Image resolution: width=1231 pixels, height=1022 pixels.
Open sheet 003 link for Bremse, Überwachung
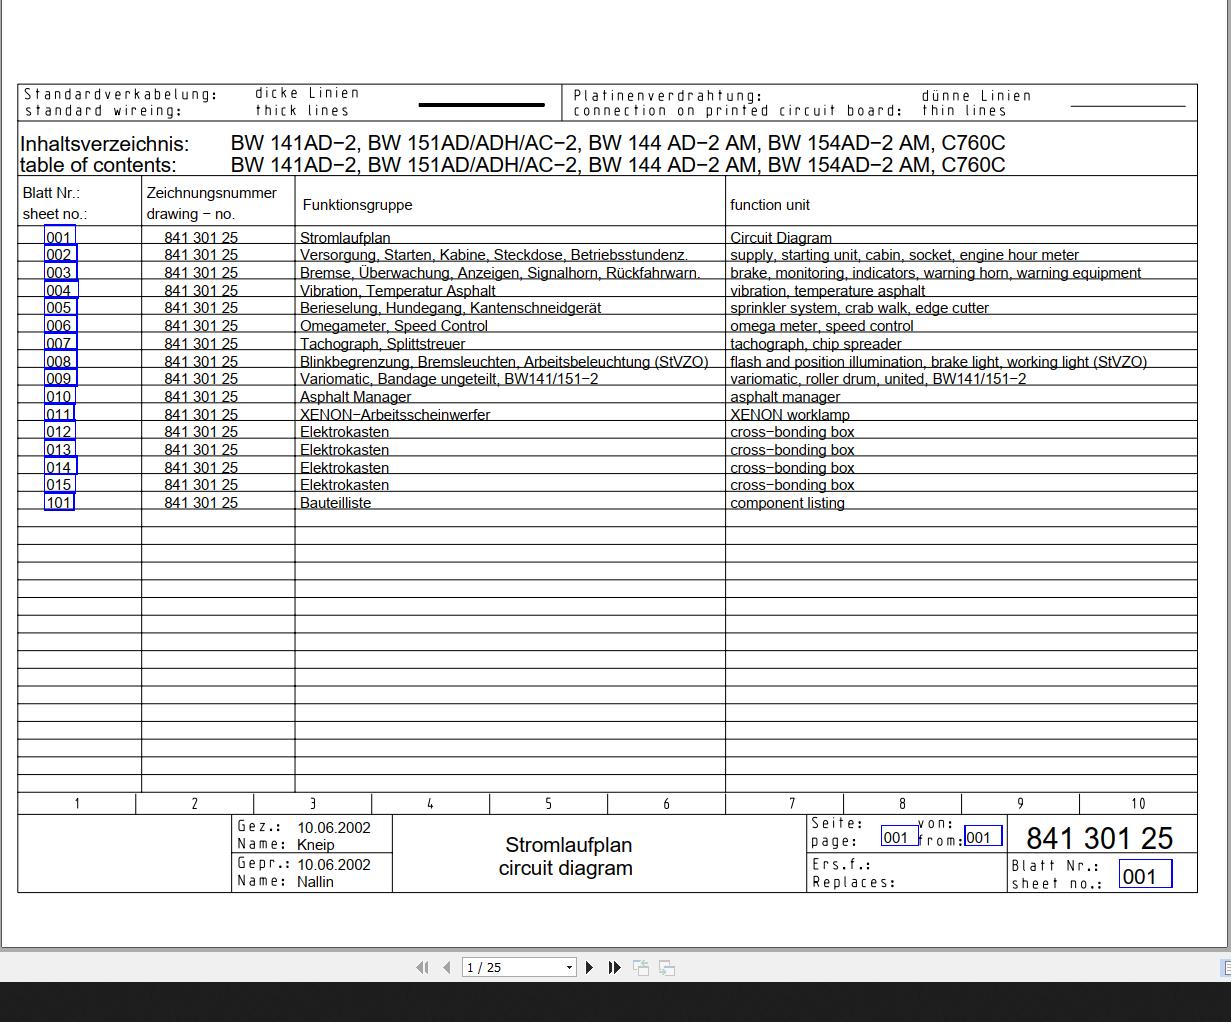click(x=59, y=273)
